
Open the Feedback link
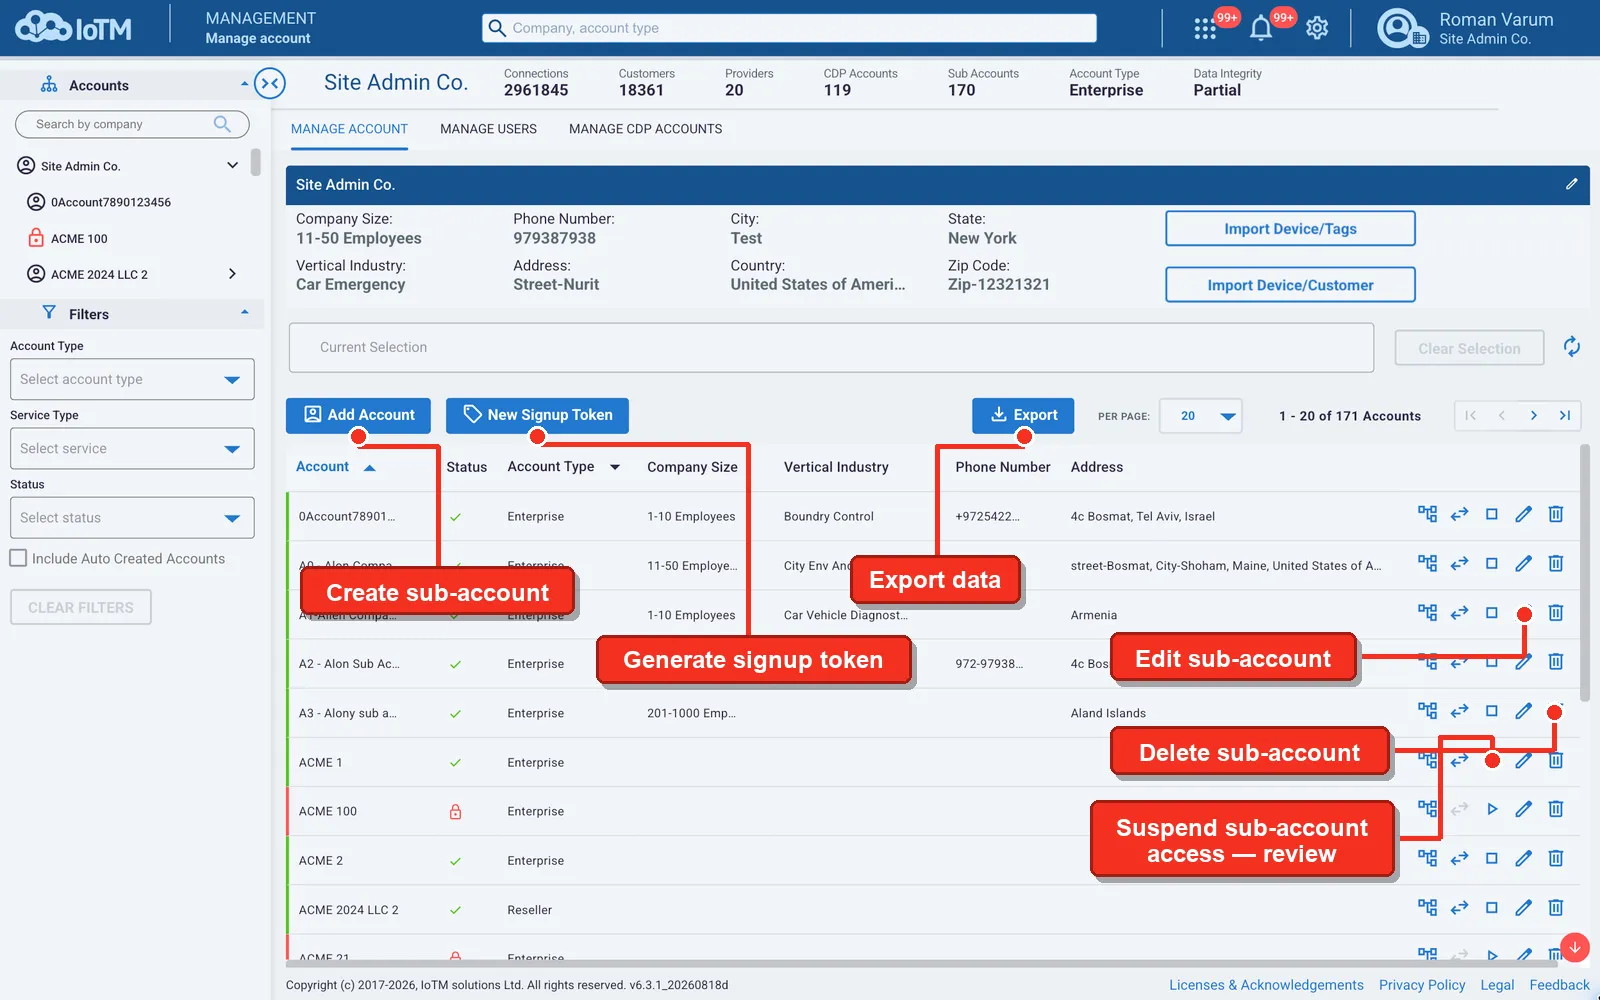[1559, 985]
